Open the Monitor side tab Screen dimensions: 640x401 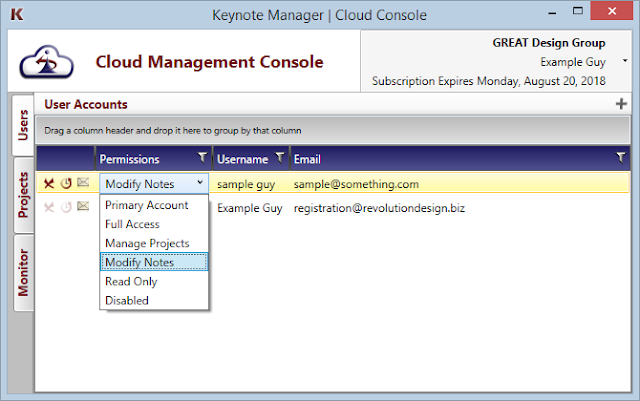click(x=23, y=273)
